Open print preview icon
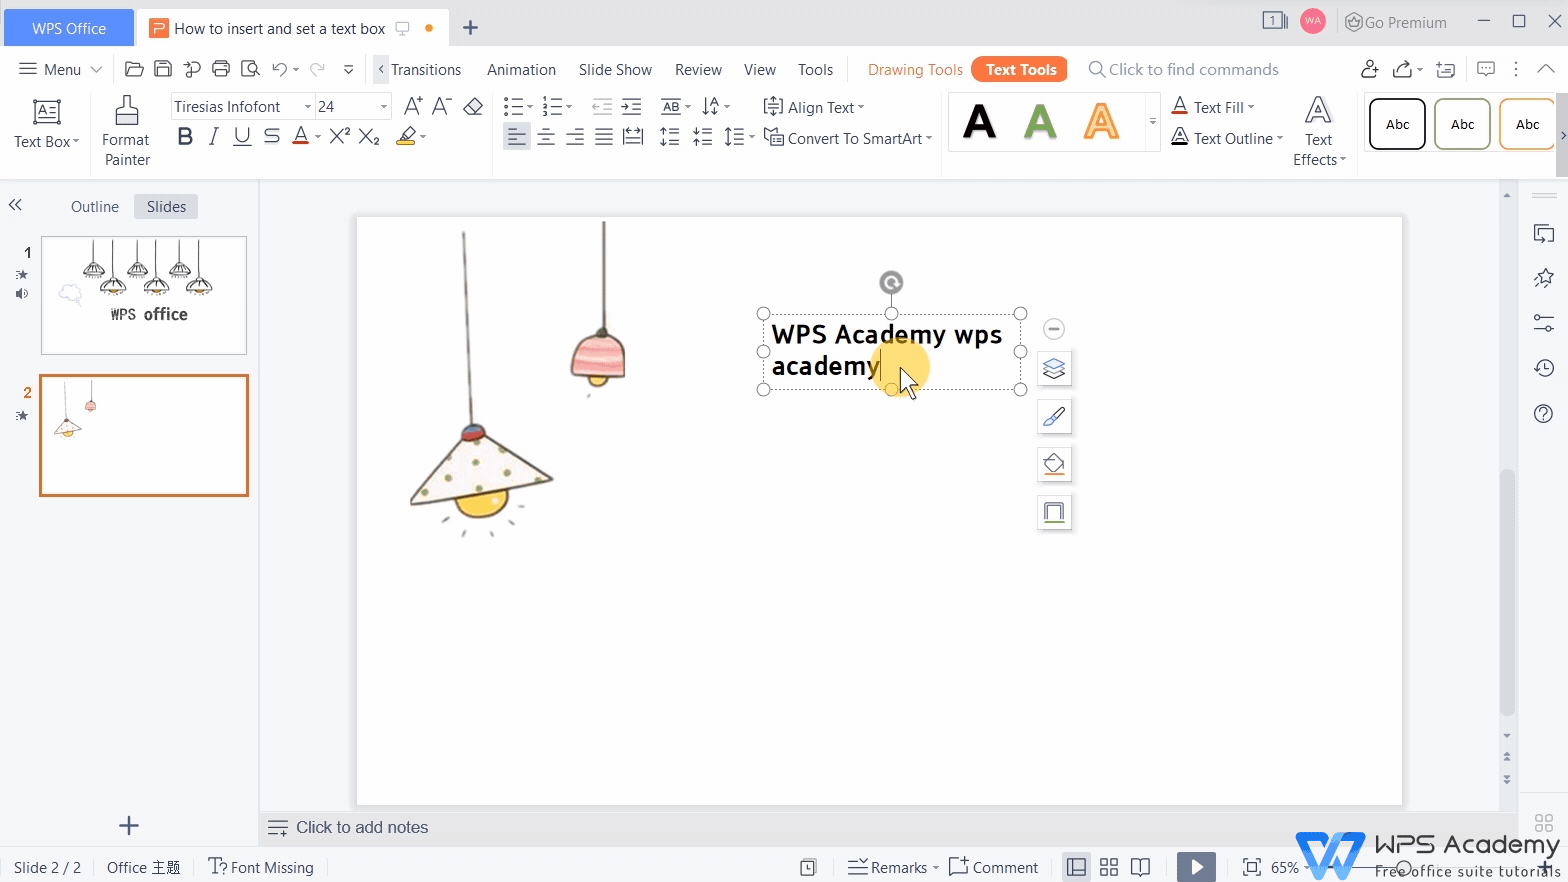The image size is (1568, 882). coord(250,69)
